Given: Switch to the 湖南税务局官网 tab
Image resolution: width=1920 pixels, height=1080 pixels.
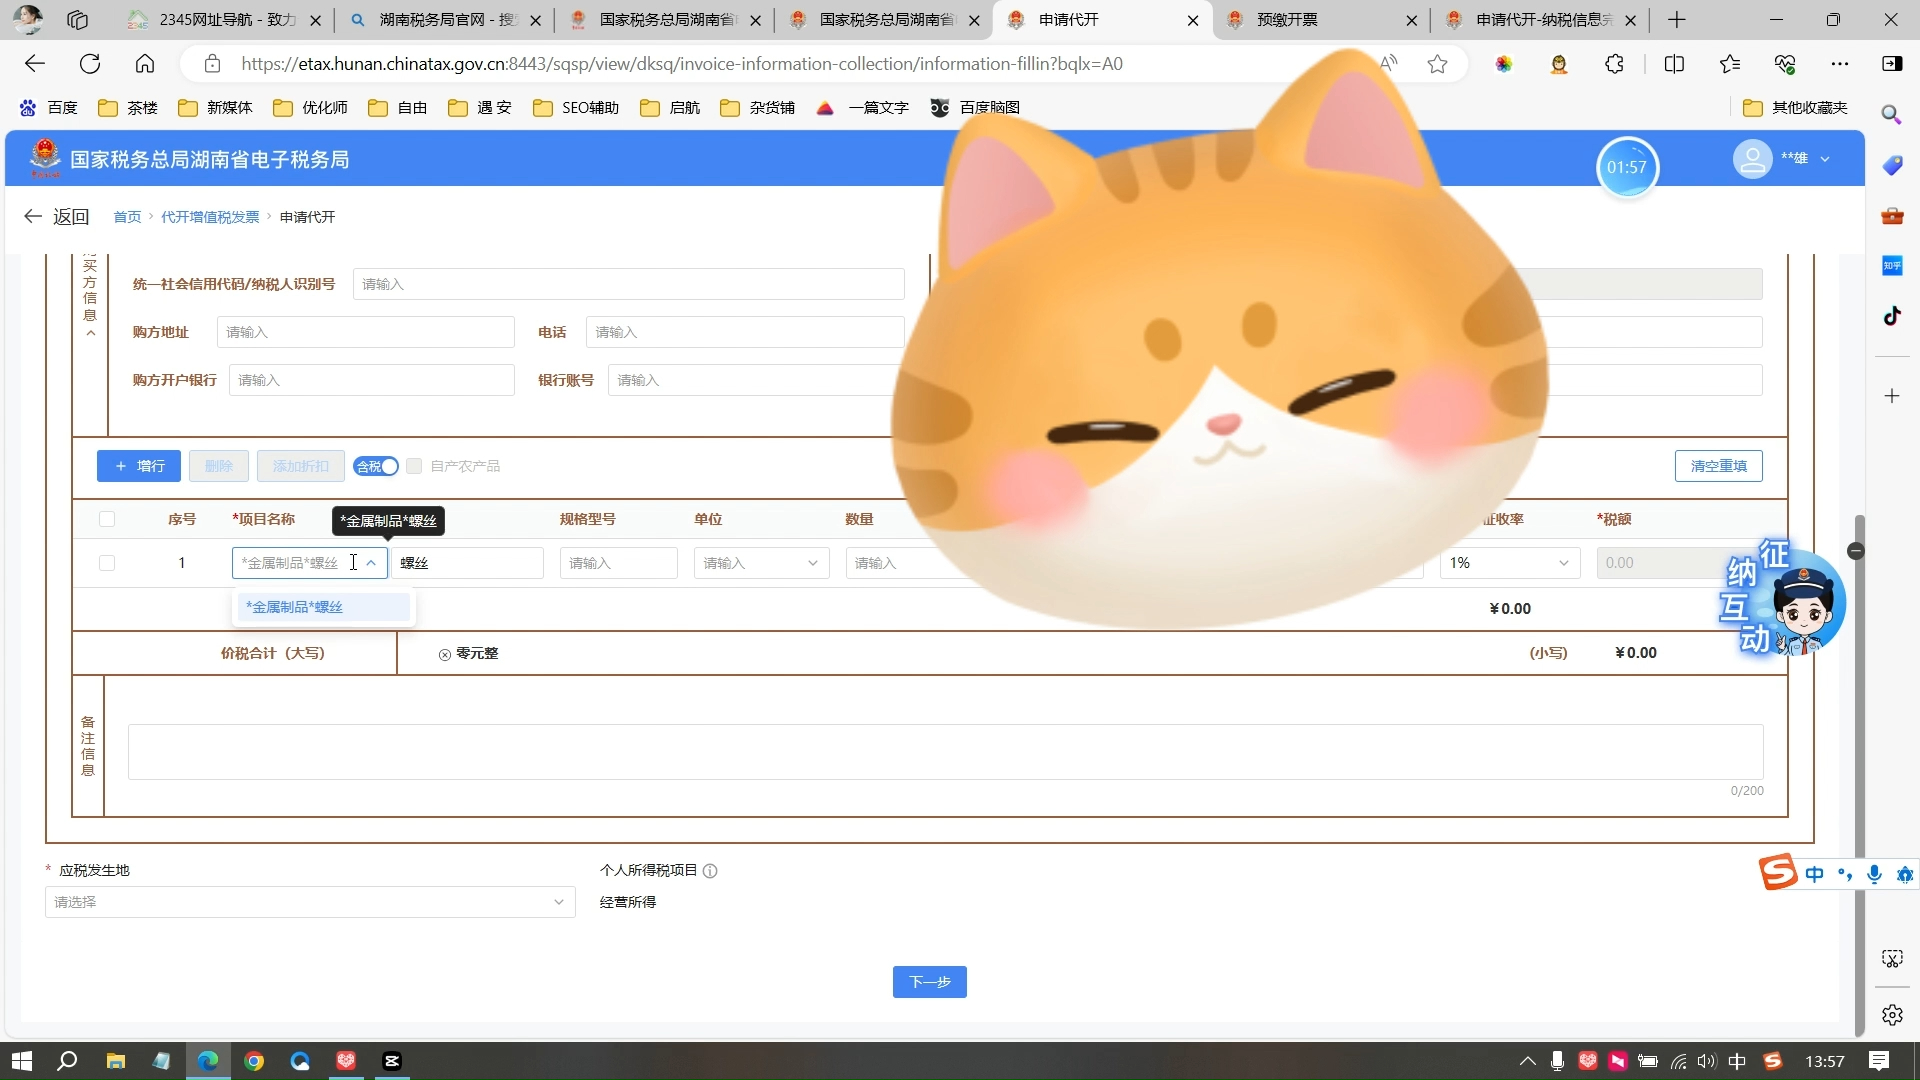Looking at the screenshot, I should coord(446,20).
